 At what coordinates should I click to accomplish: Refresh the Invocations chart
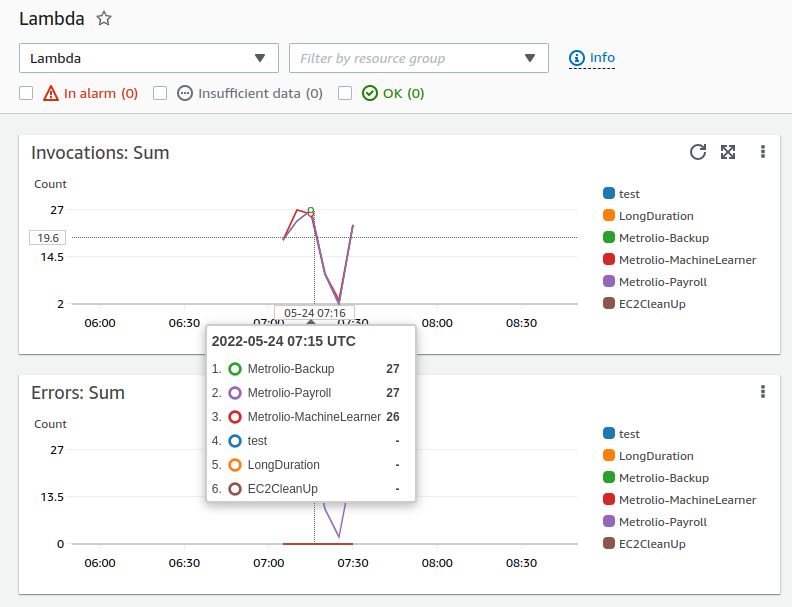pos(698,152)
